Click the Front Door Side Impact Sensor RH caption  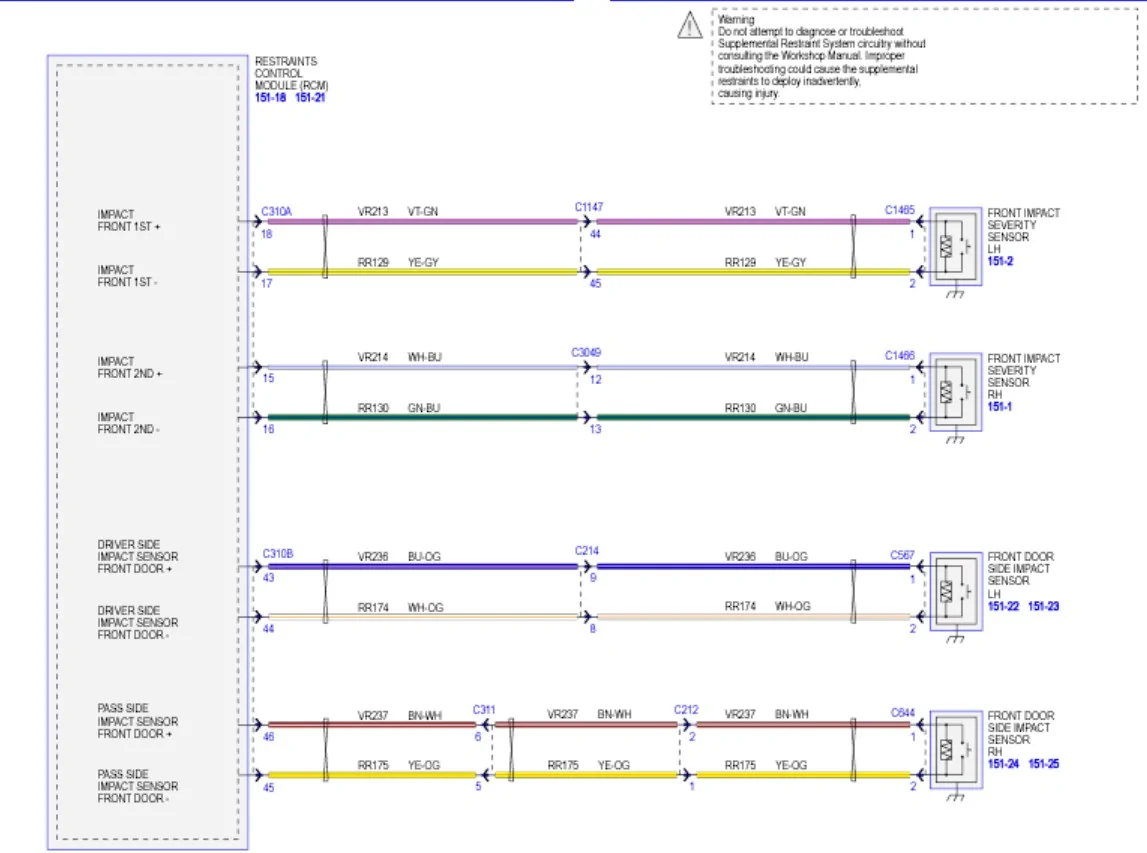coord(1020,734)
